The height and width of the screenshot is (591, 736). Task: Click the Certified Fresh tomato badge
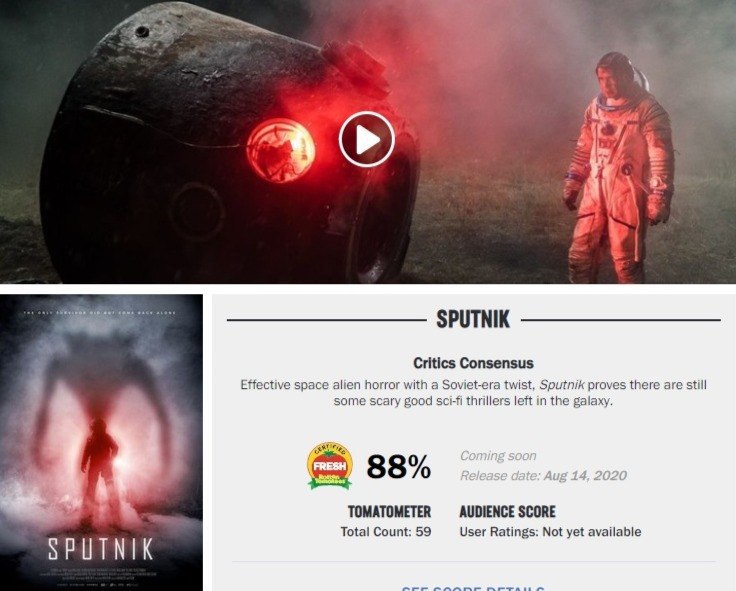click(330, 466)
